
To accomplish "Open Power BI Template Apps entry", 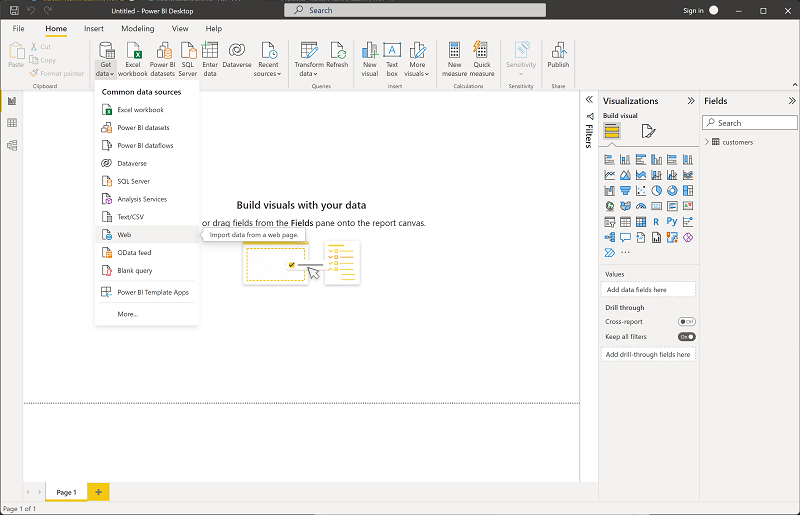I will click(147, 292).
